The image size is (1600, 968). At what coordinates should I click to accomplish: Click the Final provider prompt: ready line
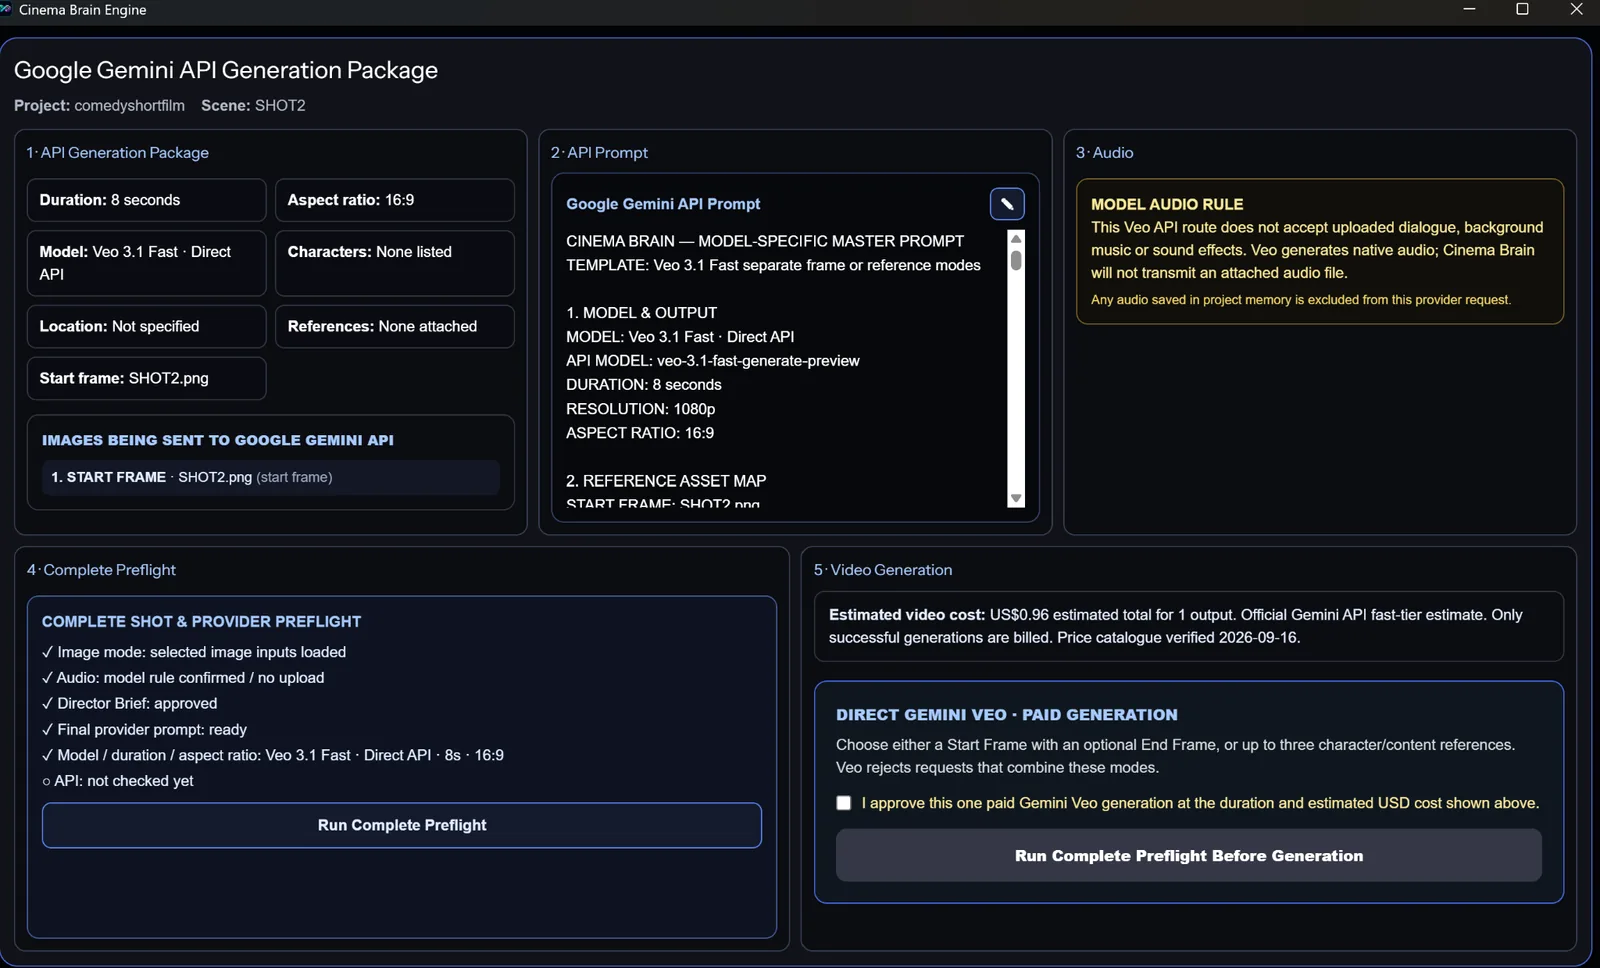(144, 730)
